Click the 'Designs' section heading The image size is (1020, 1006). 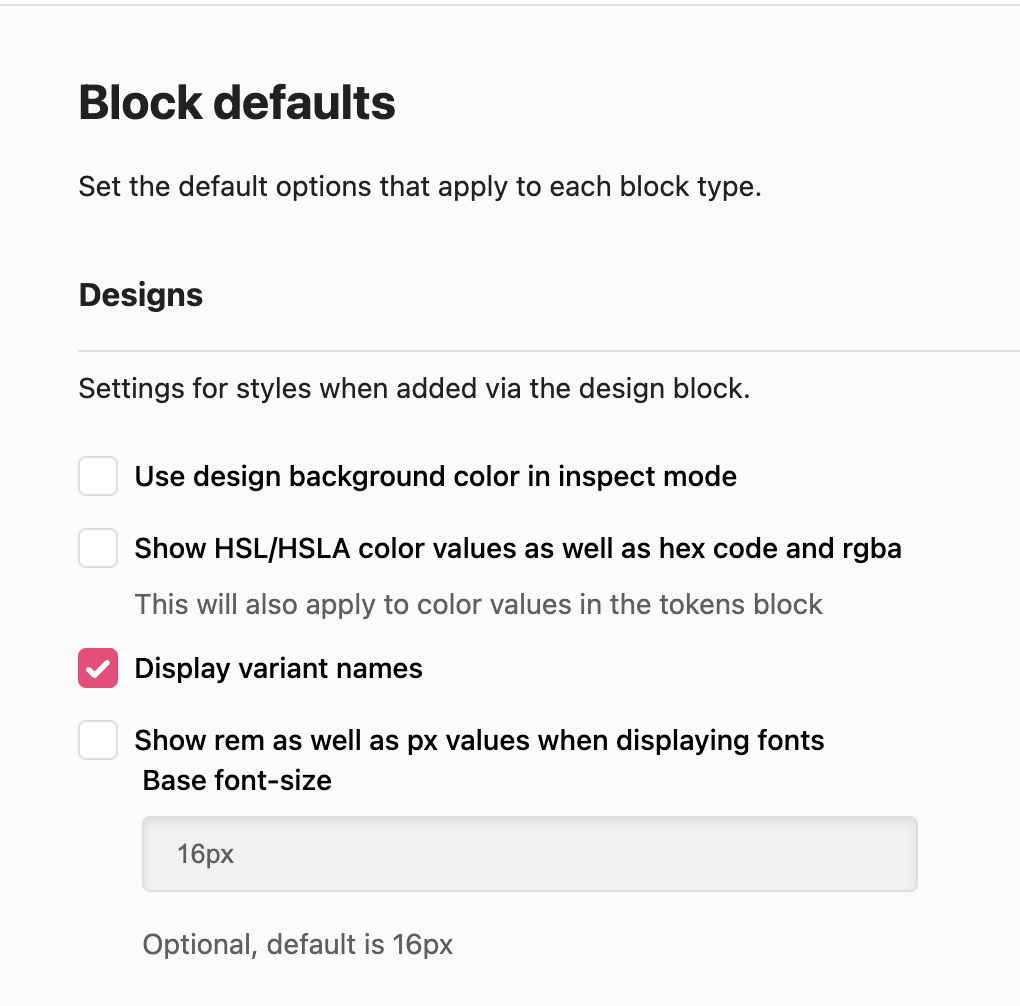click(x=141, y=295)
